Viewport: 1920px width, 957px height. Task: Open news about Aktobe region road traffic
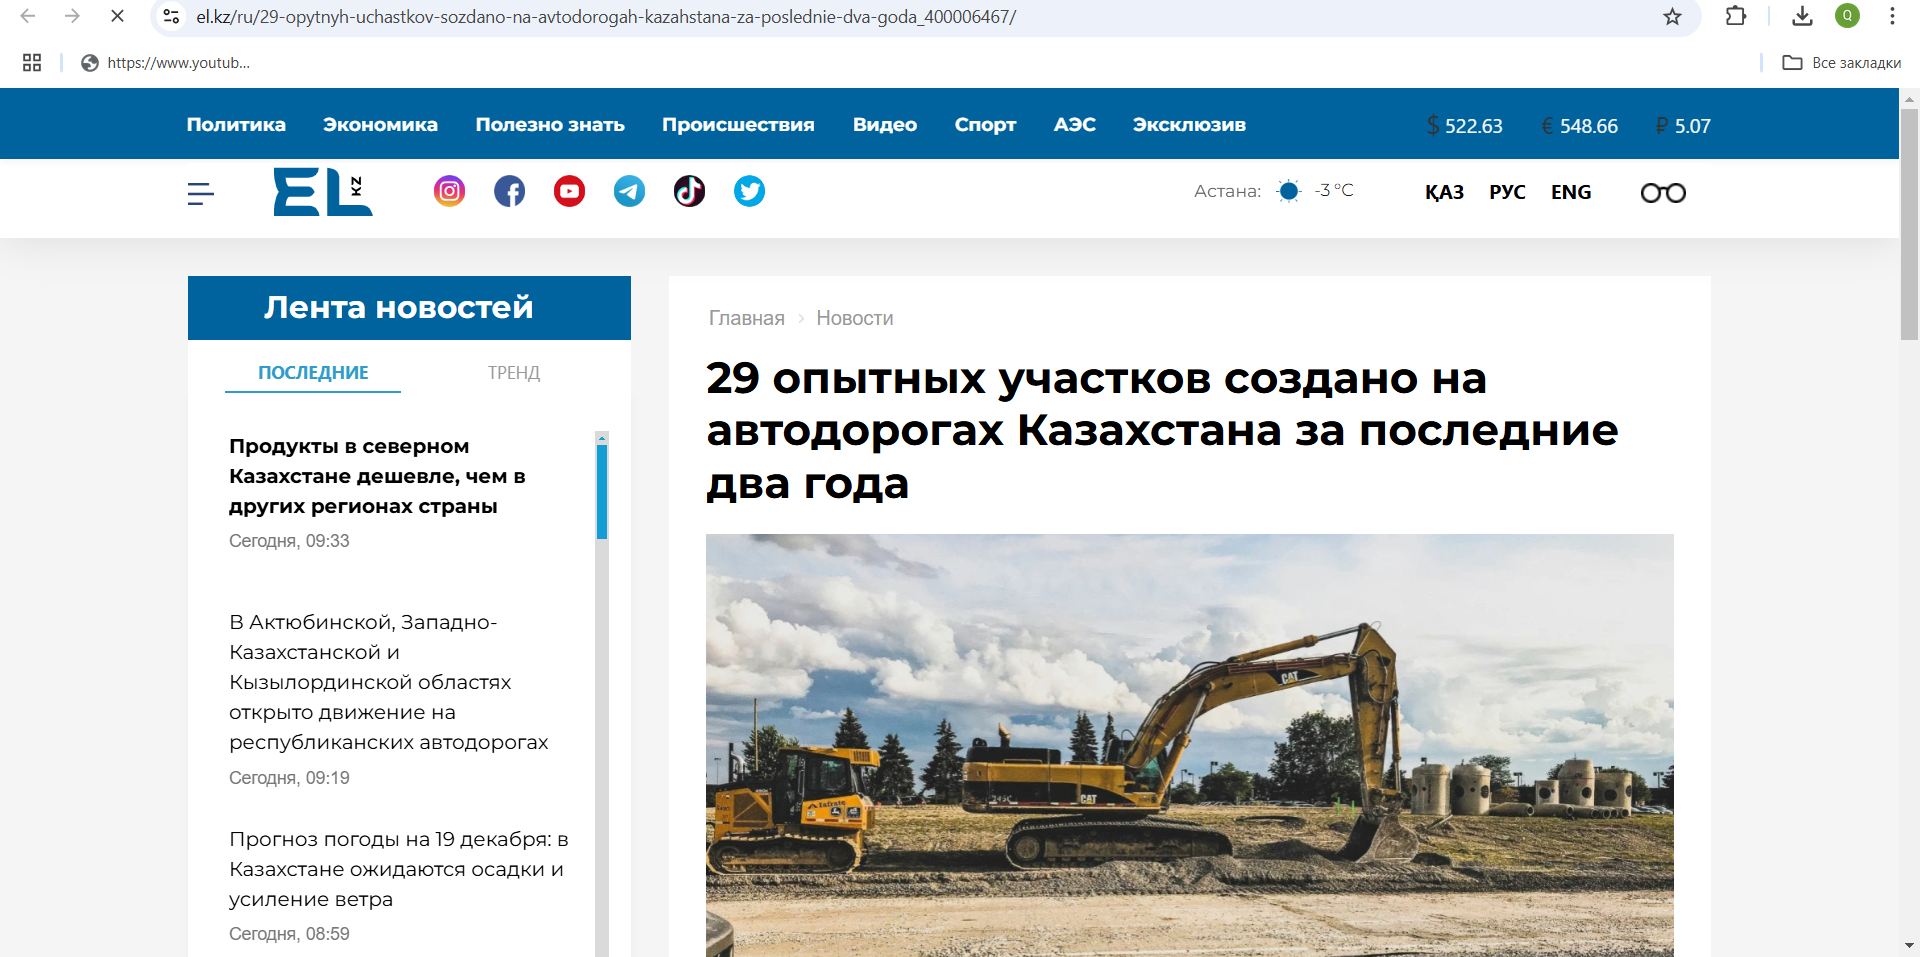click(389, 682)
